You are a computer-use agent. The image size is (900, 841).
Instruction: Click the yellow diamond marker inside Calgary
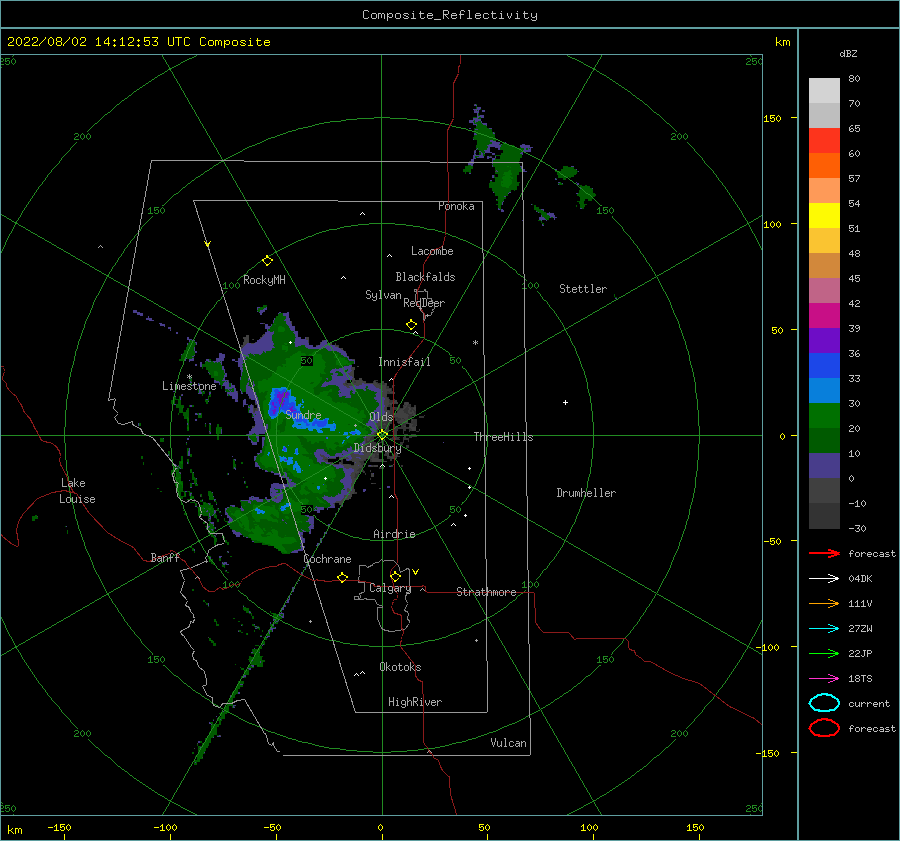point(395,576)
